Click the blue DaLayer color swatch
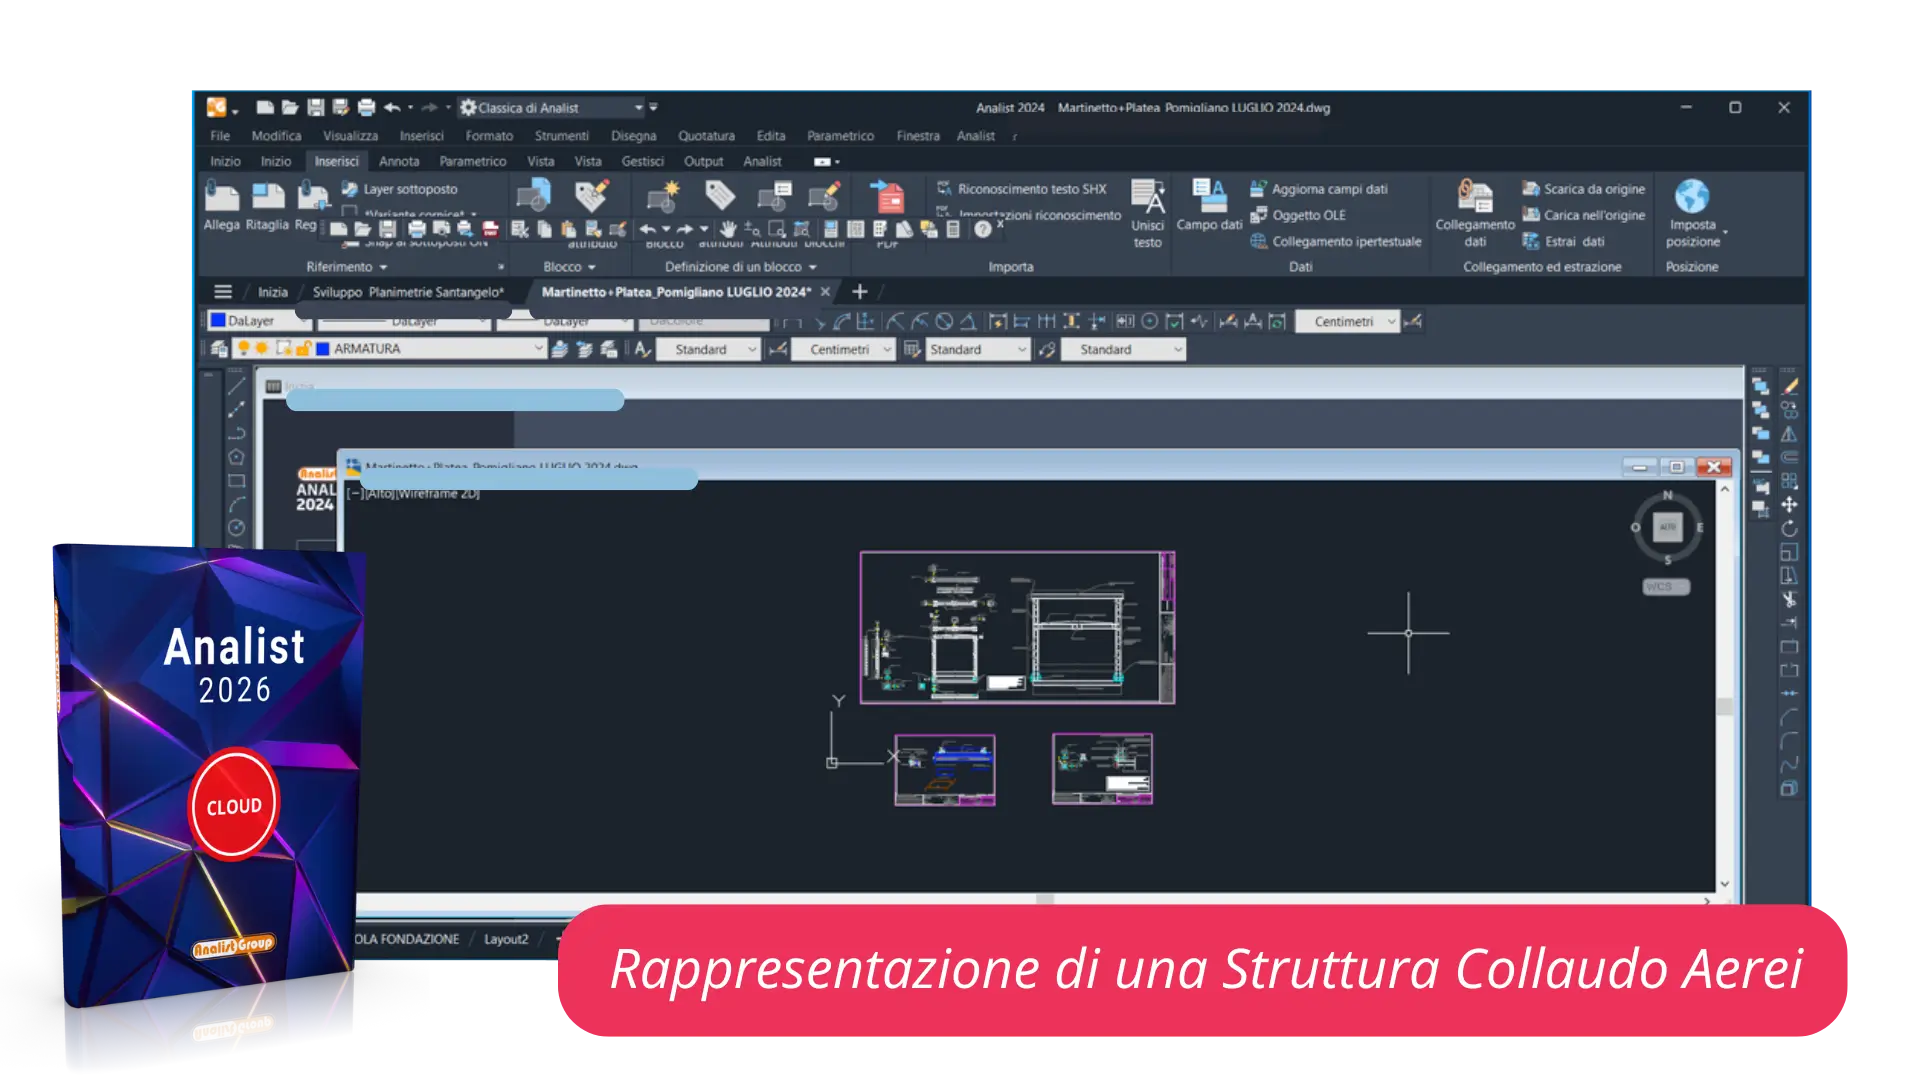The image size is (1920, 1080). click(x=217, y=320)
